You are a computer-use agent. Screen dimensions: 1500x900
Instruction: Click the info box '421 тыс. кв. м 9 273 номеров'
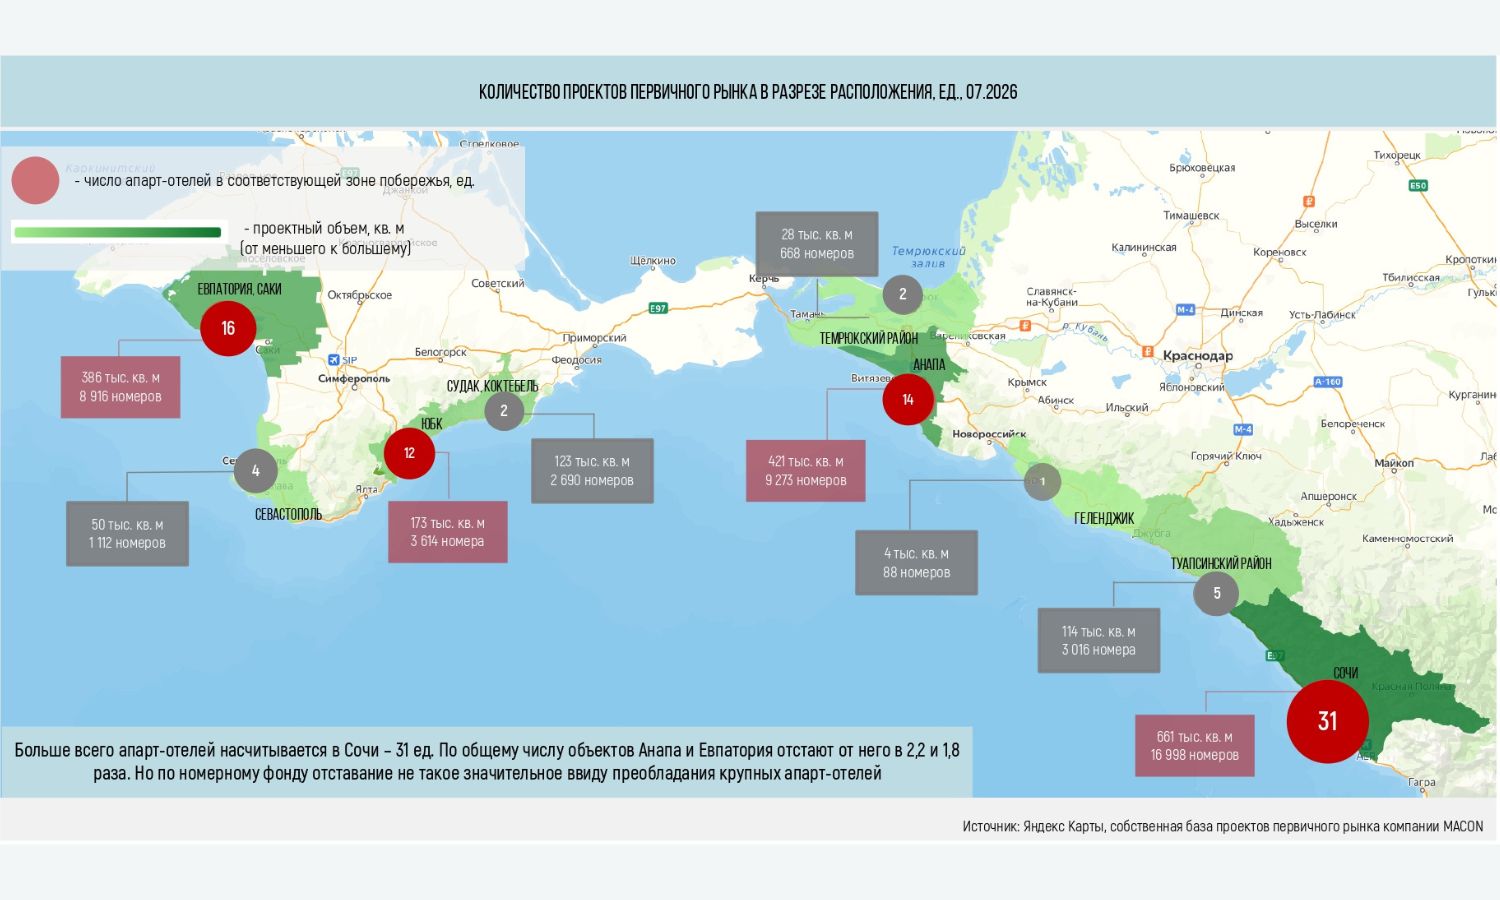pyautogui.click(x=806, y=471)
